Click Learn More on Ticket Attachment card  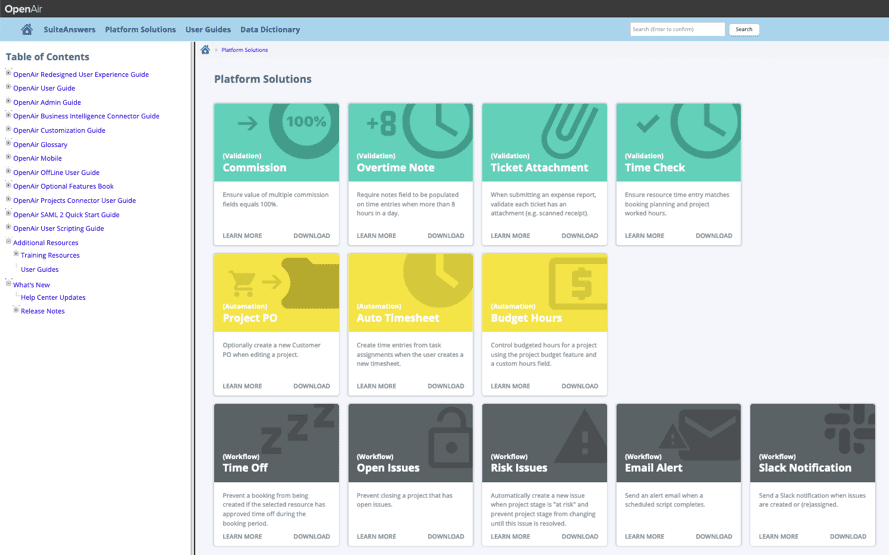click(510, 236)
